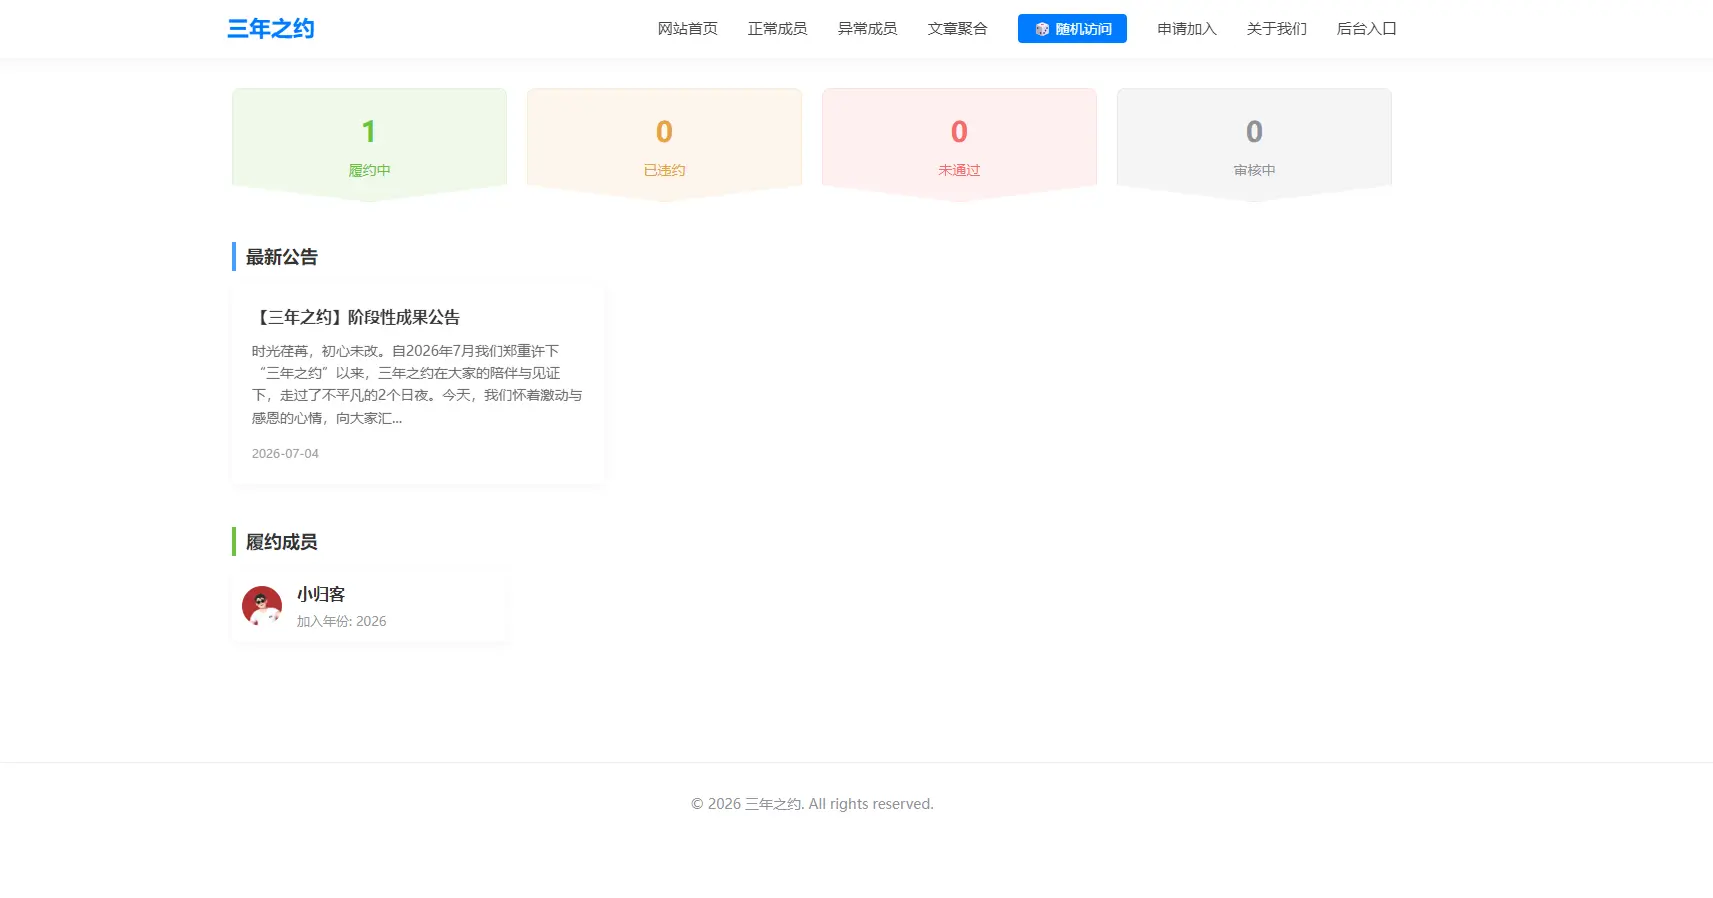Click 小归客's avatar image

[262, 606]
